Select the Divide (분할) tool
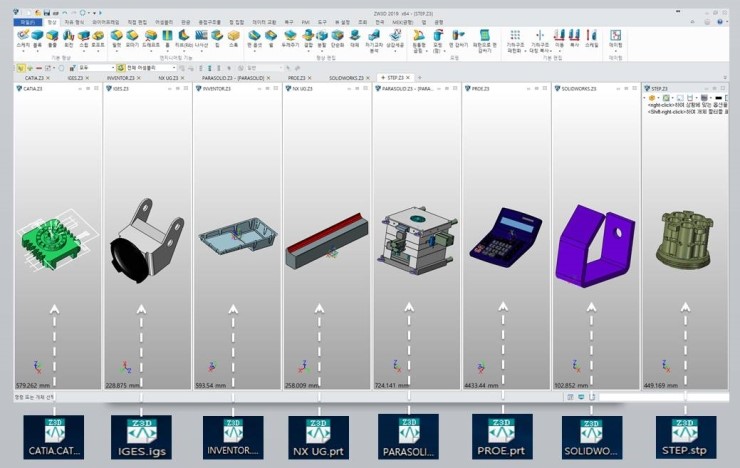 pos(322,39)
